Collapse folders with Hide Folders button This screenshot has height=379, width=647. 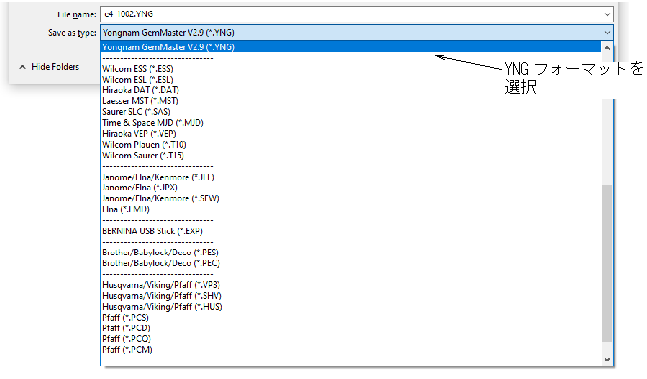tap(49, 67)
